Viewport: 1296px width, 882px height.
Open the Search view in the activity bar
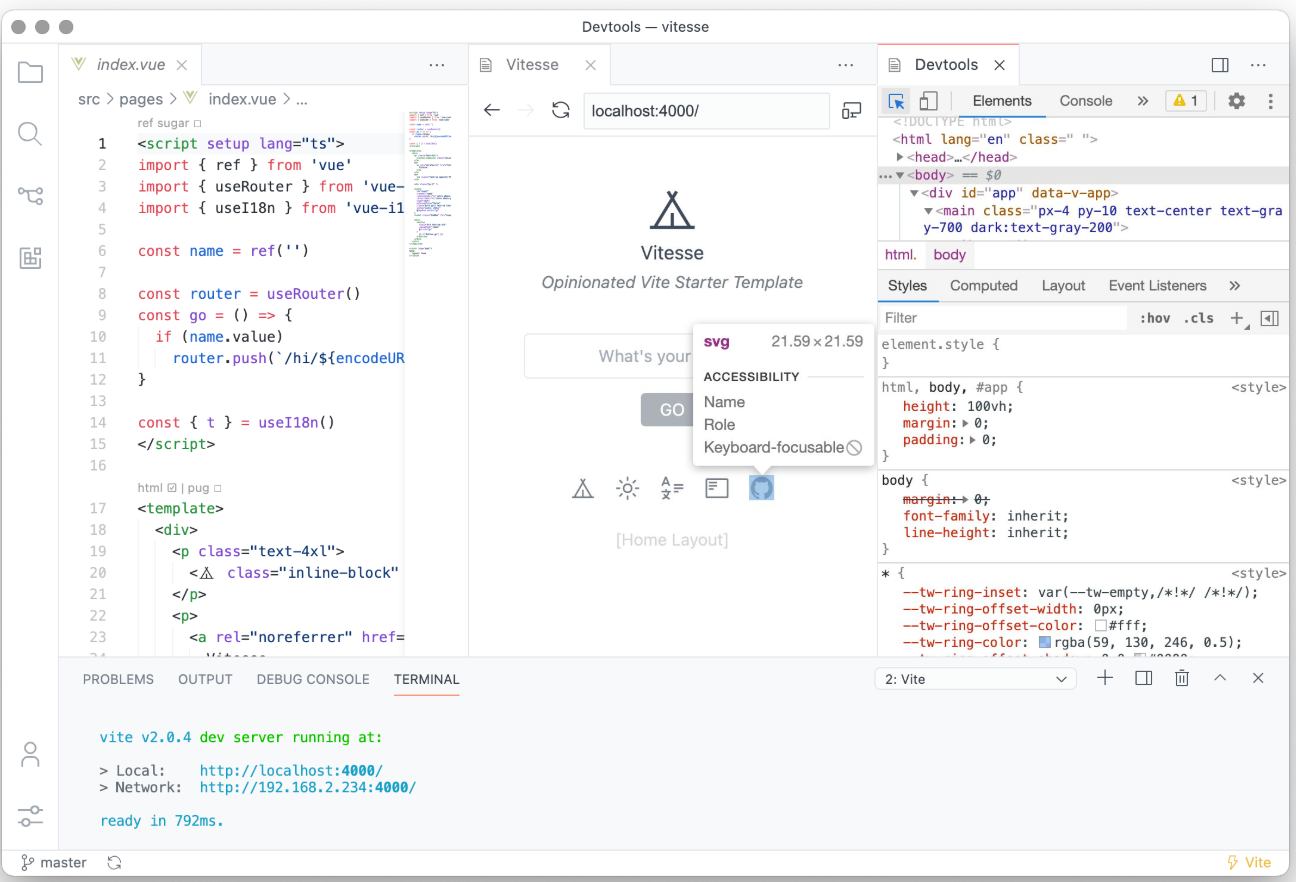coord(31,134)
